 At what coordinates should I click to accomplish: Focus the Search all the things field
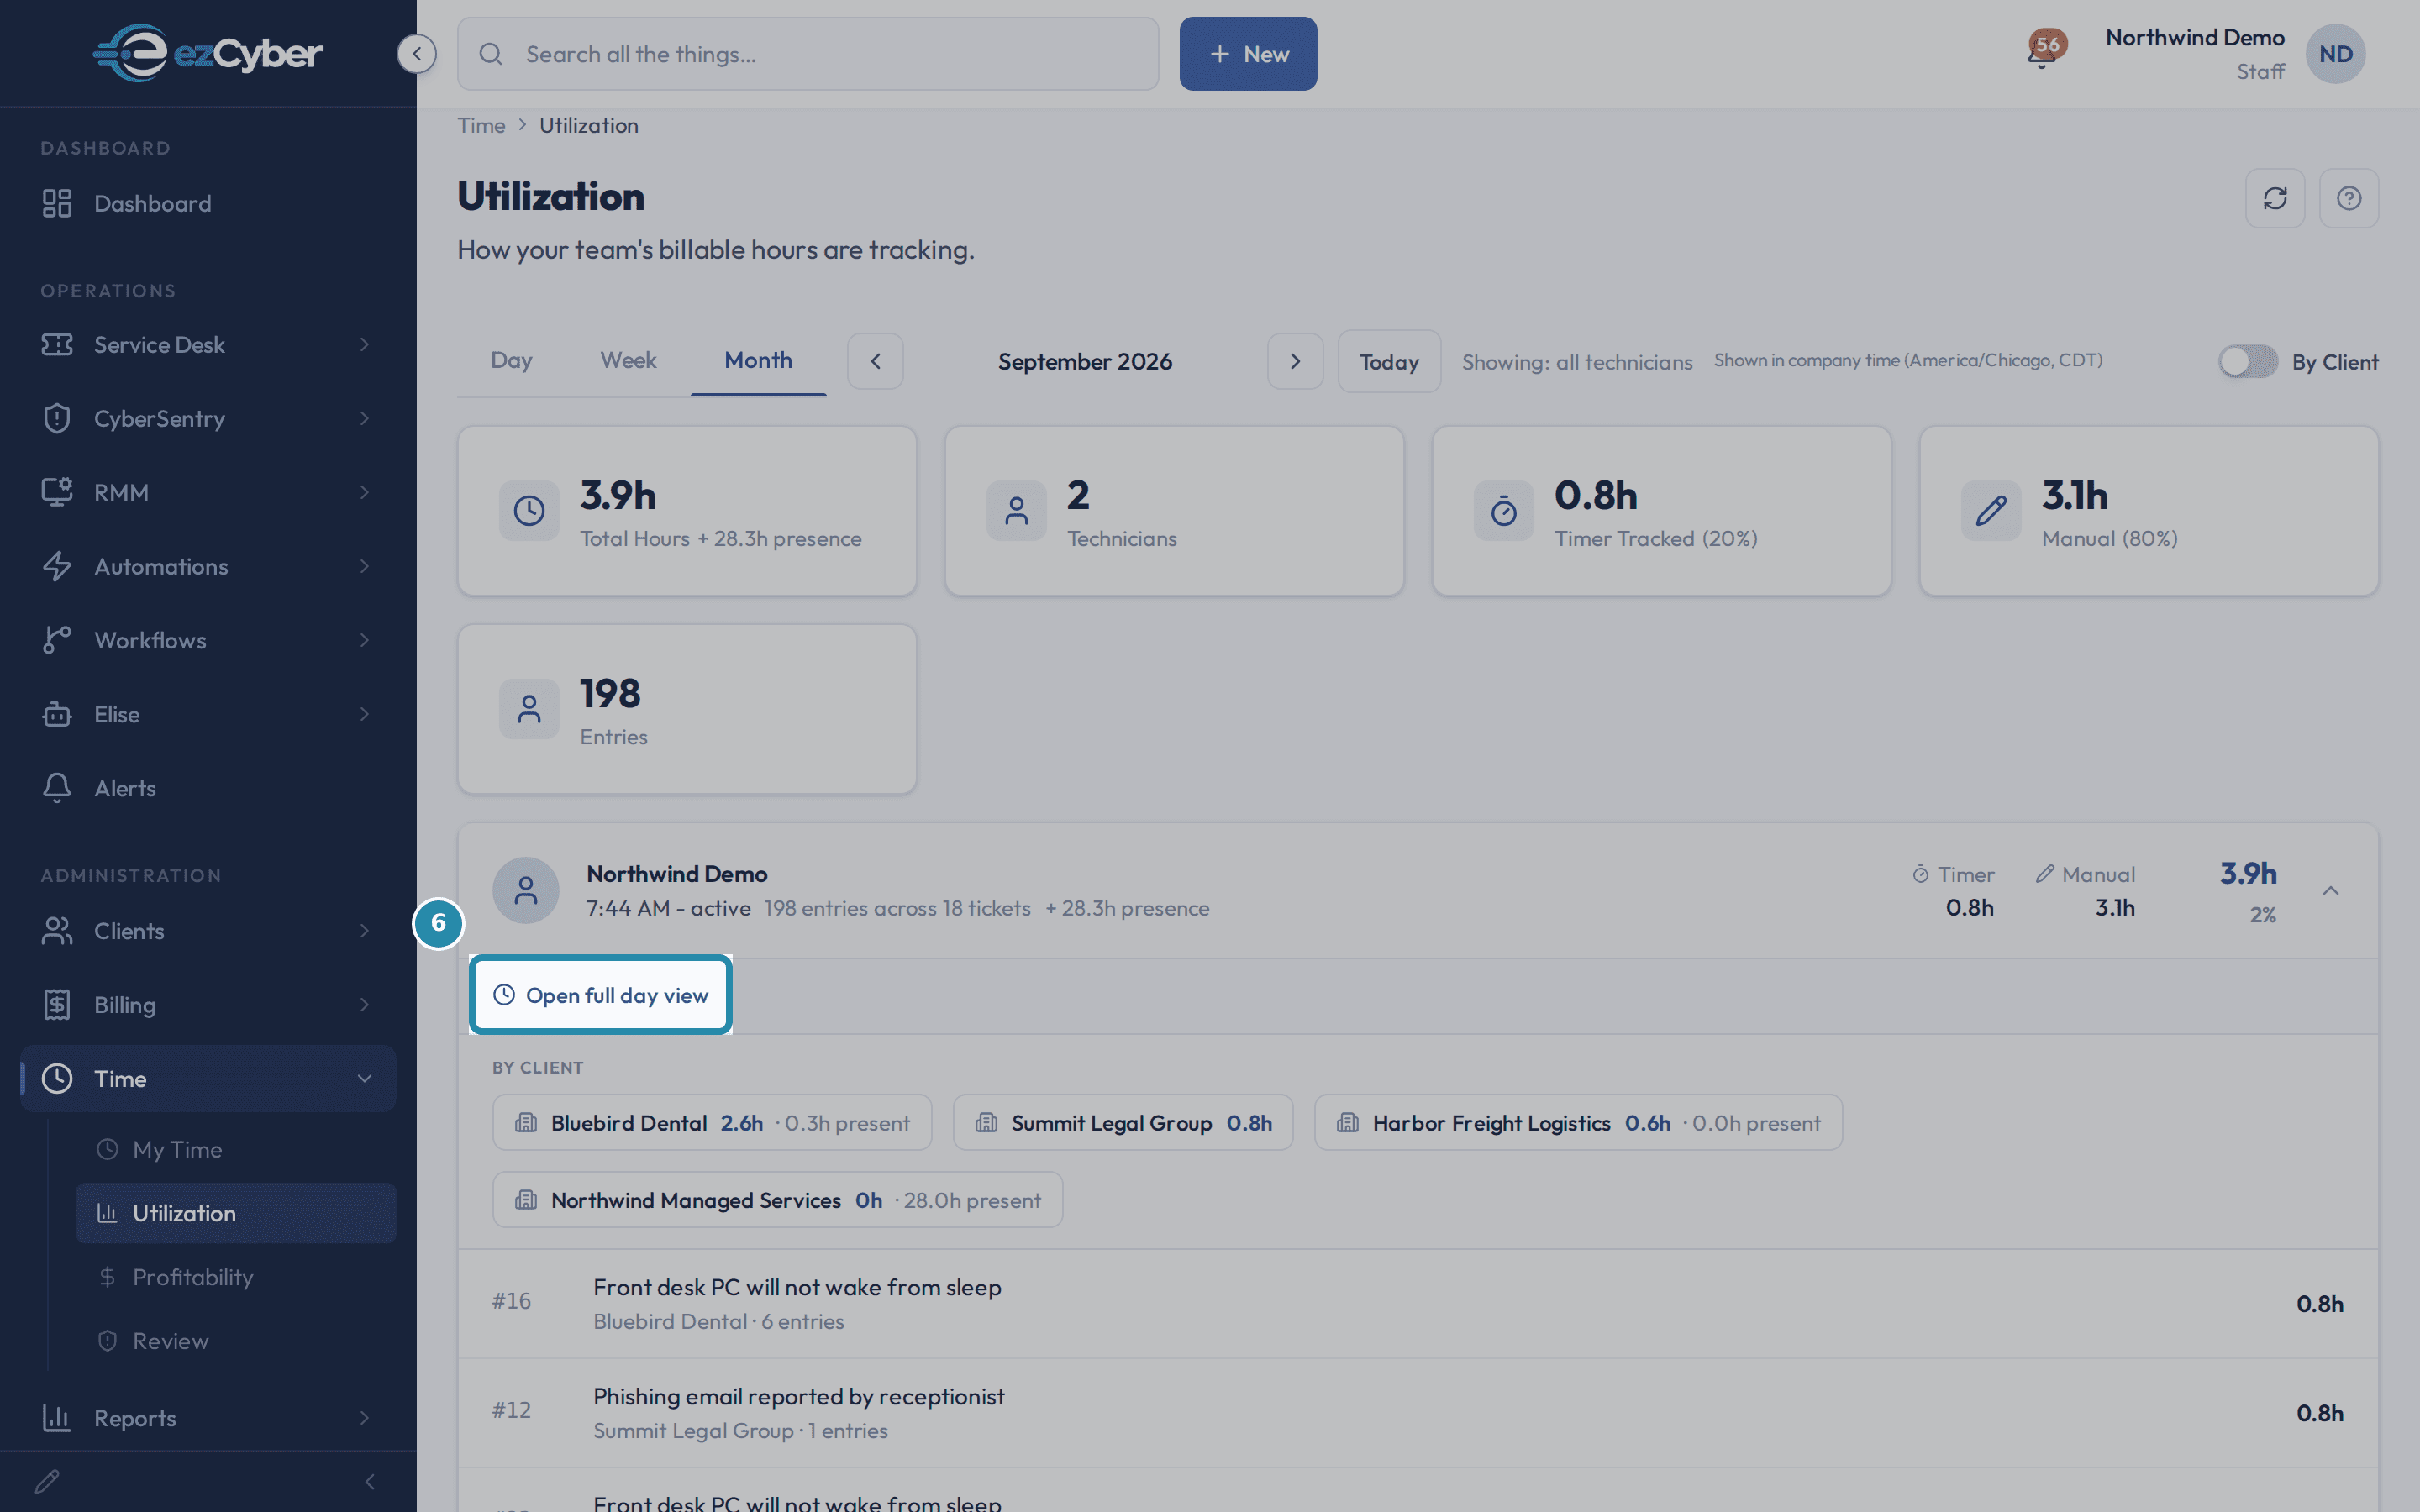coord(808,54)
